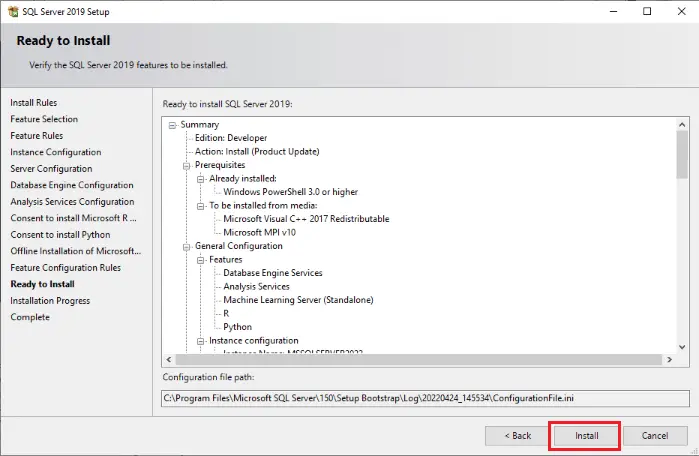Maximize the setup window

(647, 11)
